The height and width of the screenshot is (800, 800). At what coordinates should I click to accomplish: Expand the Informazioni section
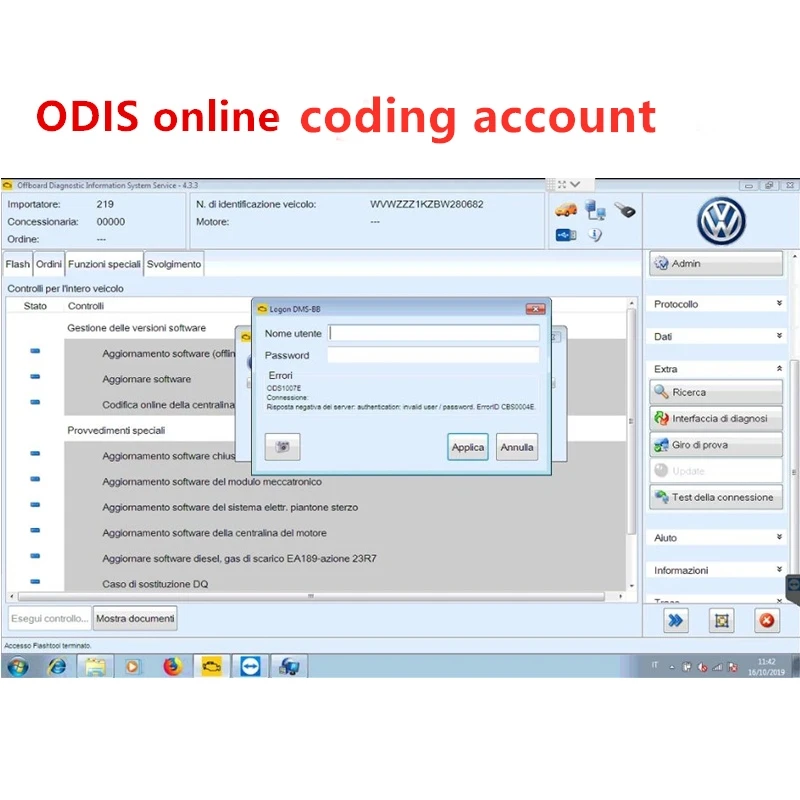click(716, 570)
